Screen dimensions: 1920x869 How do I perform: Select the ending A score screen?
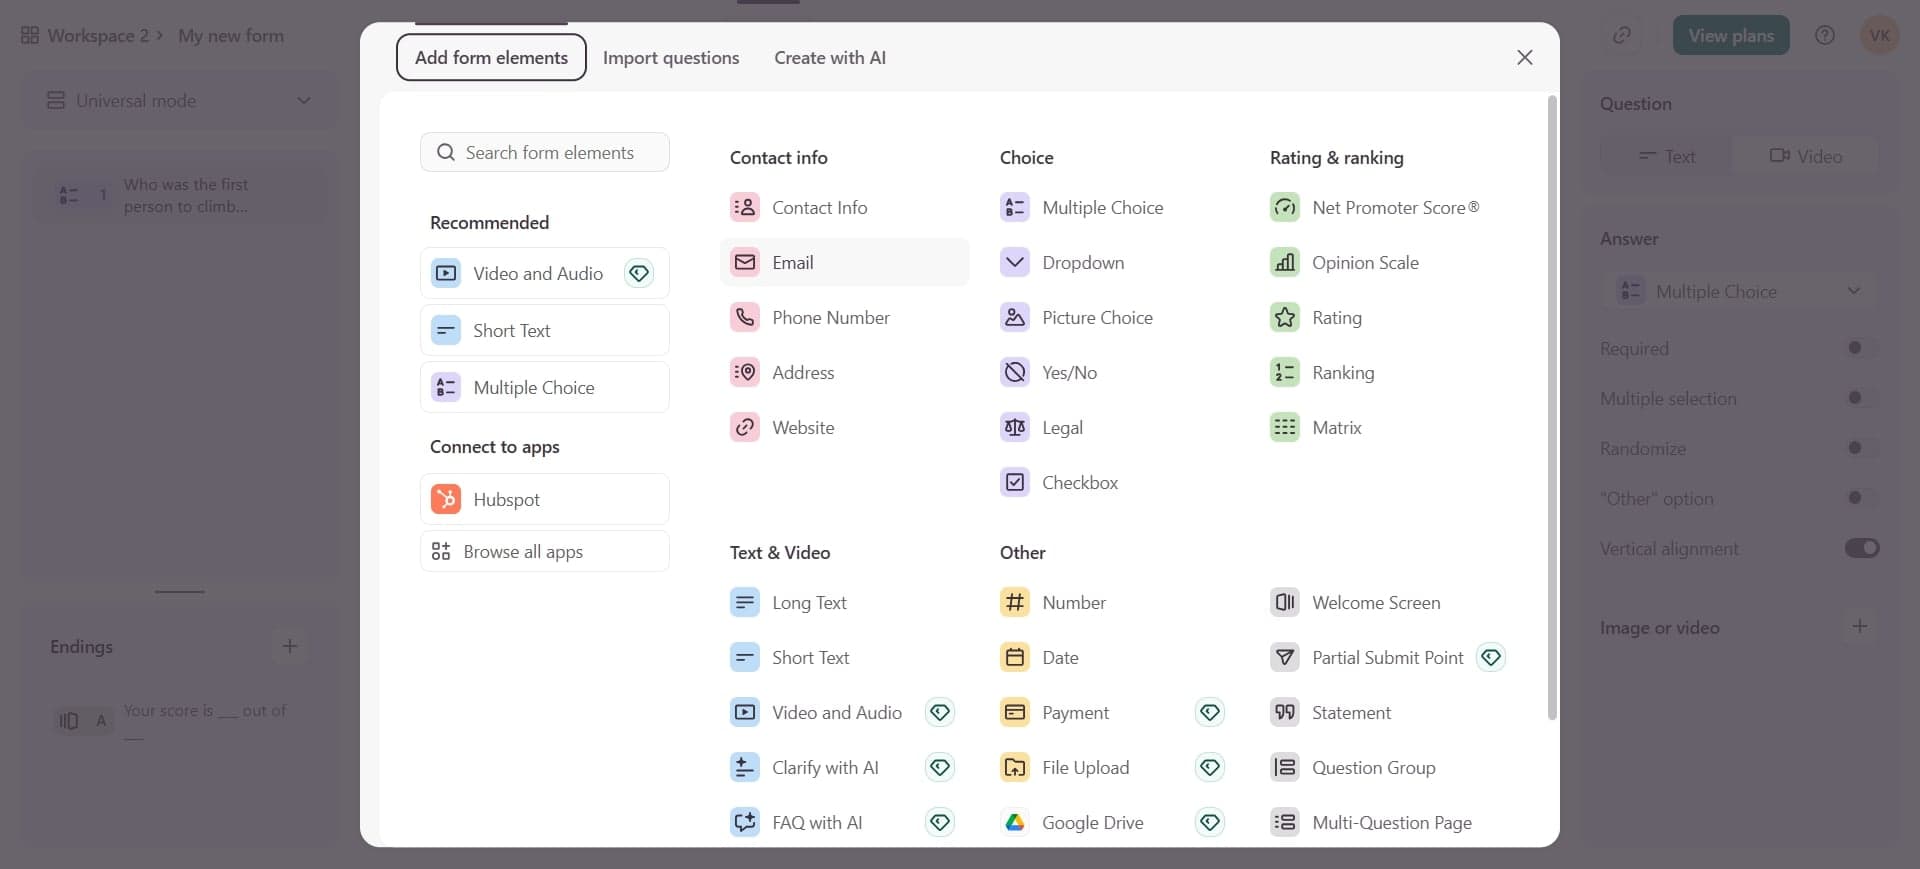[x=180, y=720]
